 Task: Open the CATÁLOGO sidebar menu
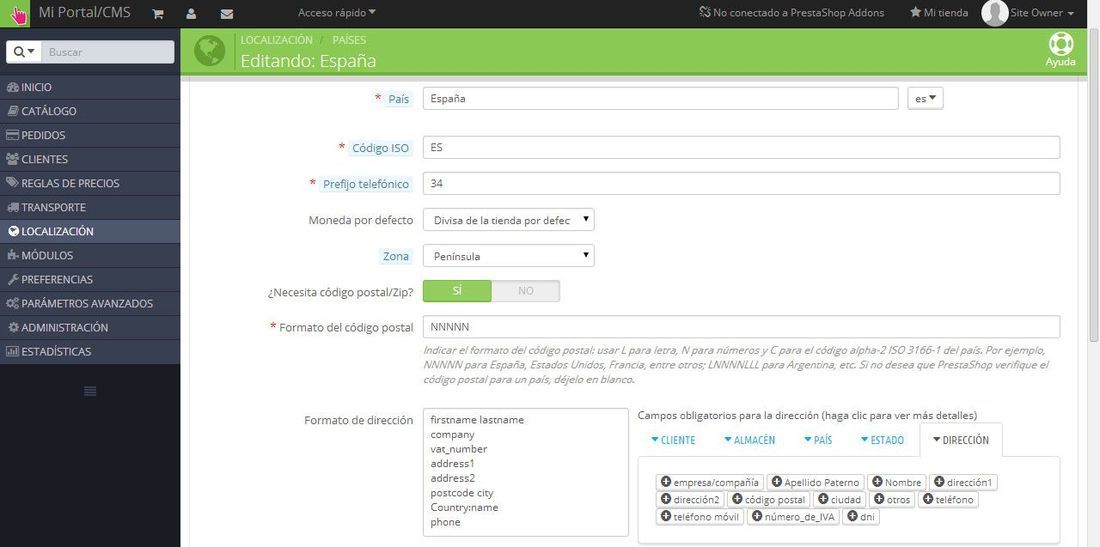pos(90,111)
